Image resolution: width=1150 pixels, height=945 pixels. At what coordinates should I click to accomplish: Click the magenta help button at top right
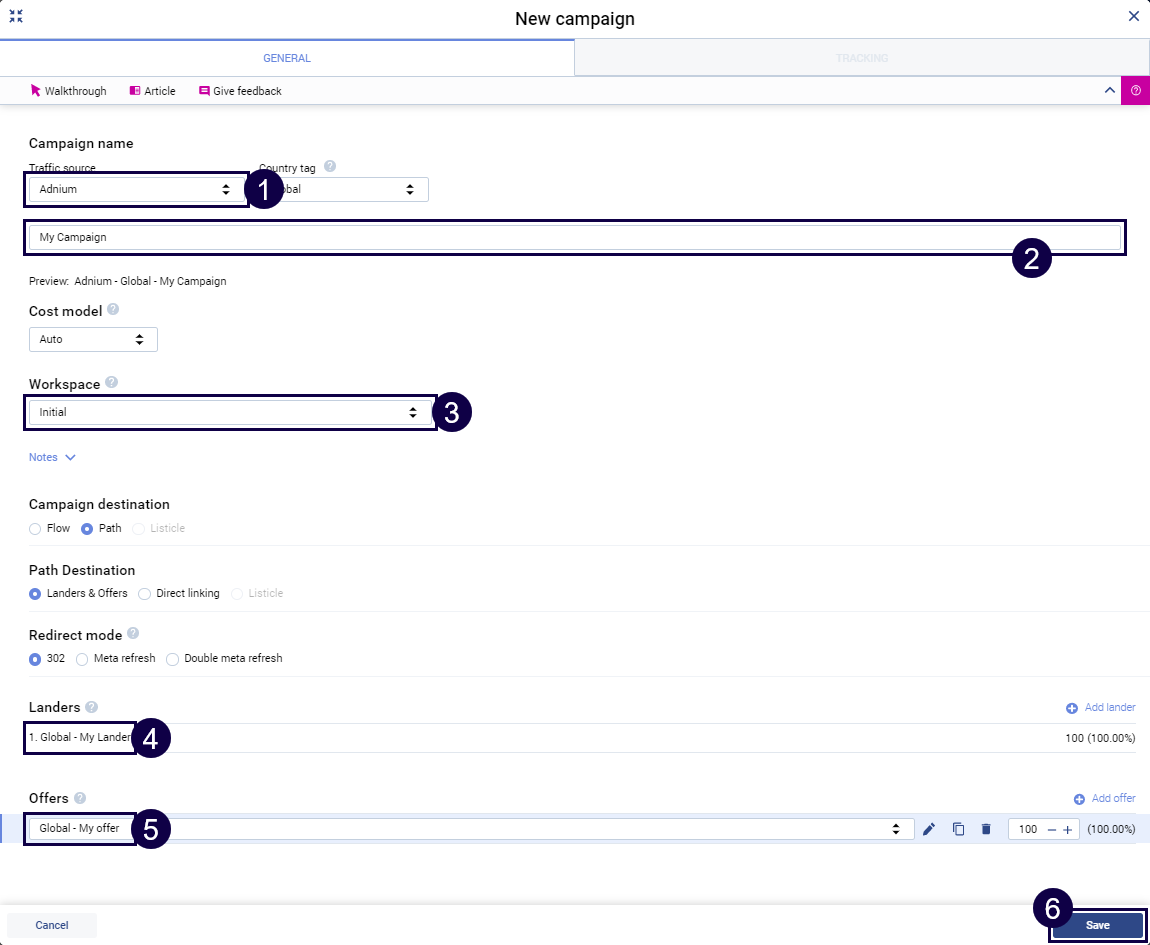[x=1135, y=91]
